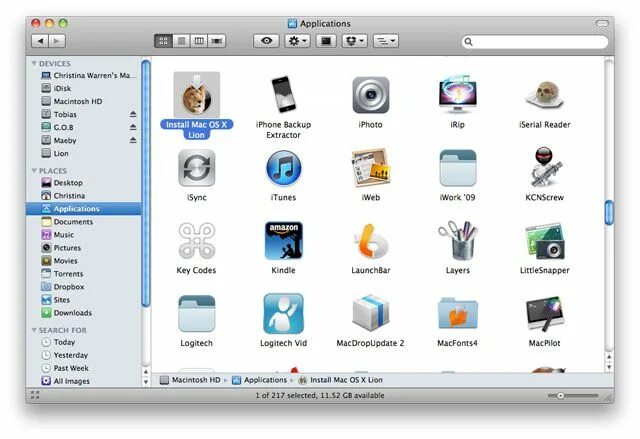This screenshot has height=439, width=640.
Task: Select the Kindle app icon
Action: [283, 241]
